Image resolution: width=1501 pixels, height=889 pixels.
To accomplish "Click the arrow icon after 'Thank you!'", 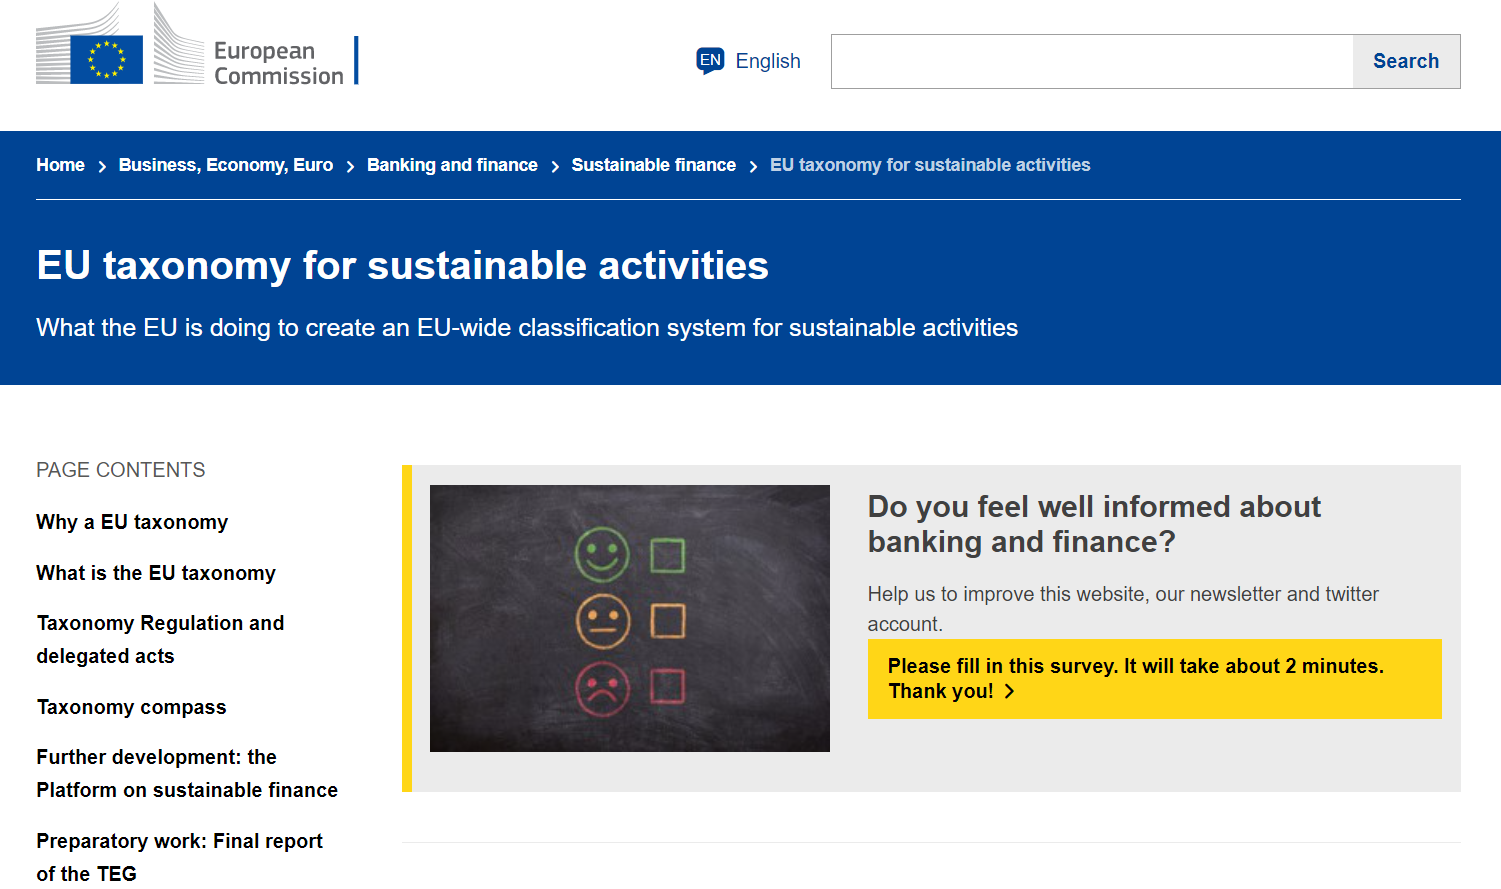I will [x=1009, y=692].
